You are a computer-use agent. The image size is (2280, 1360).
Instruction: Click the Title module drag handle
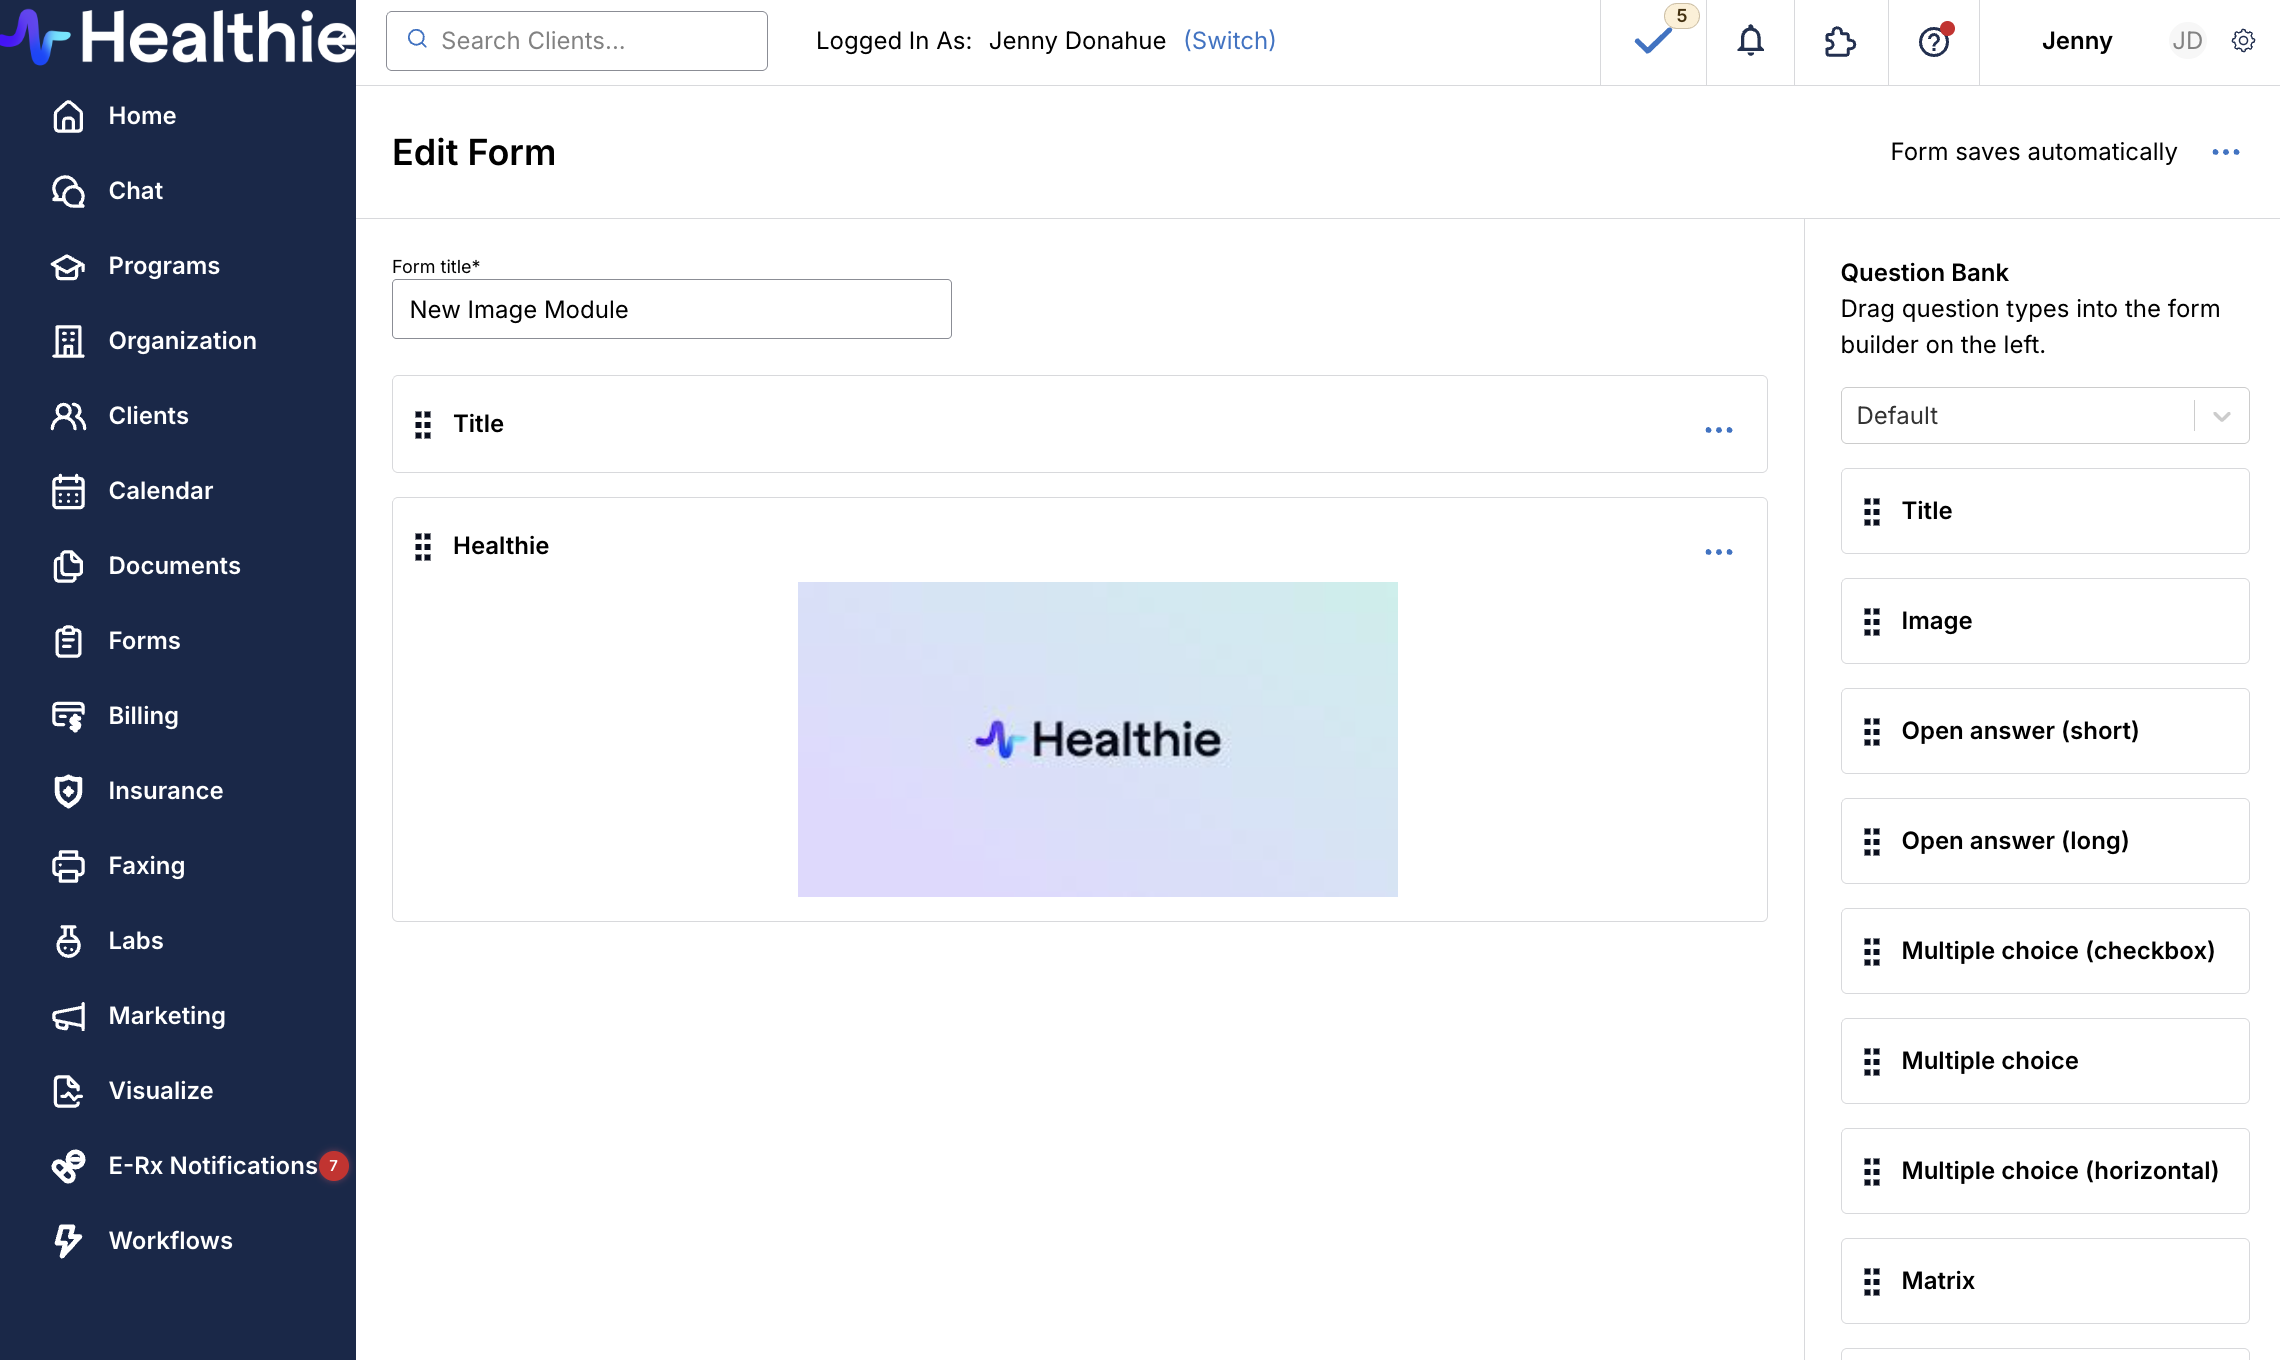[x=423, y=424]
